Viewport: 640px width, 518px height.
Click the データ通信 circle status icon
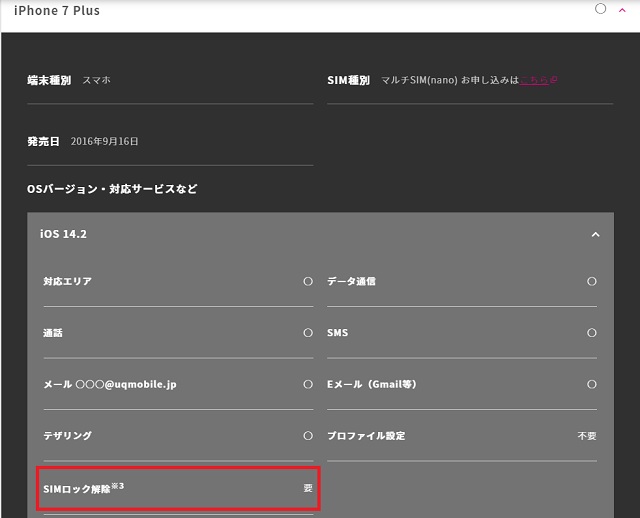592,282
